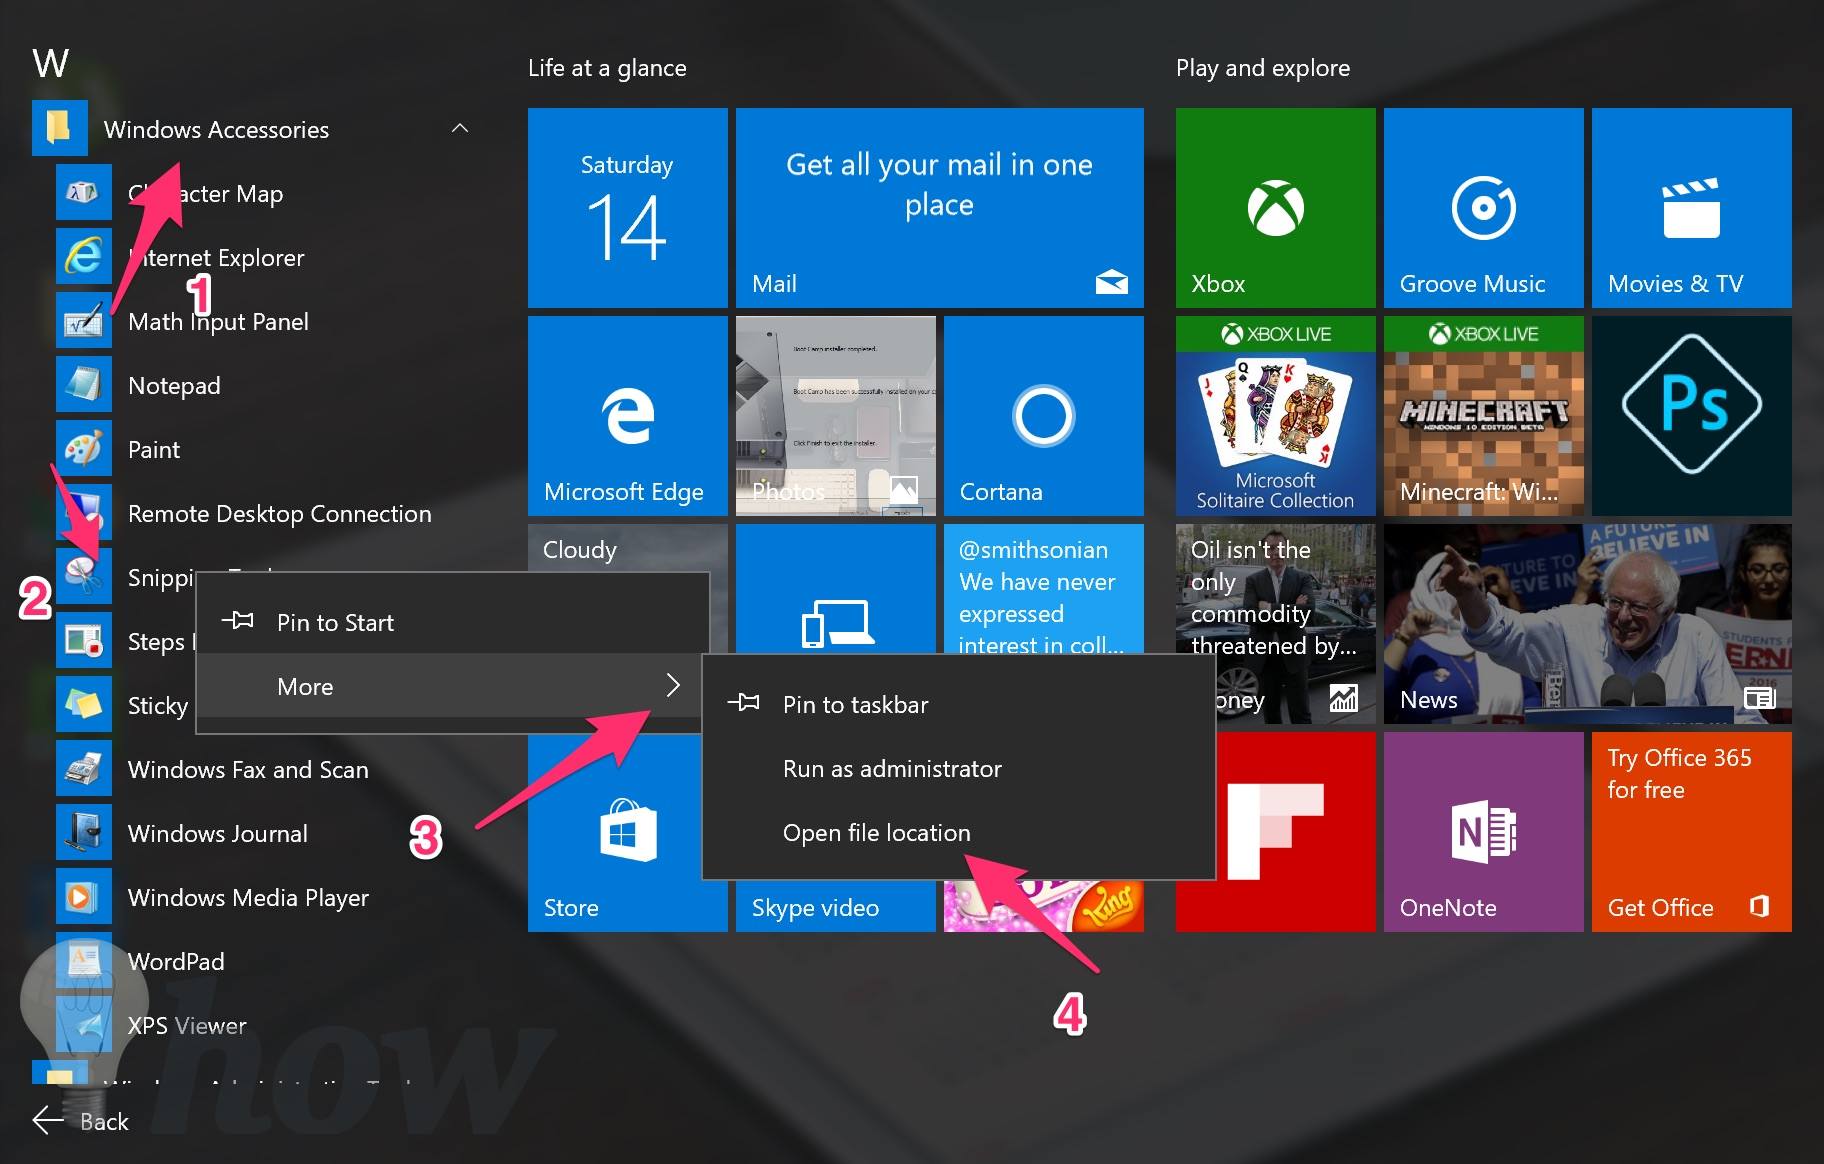
Task: Open the News tile with Bernie photo
Action: (x=1587, y=623)
